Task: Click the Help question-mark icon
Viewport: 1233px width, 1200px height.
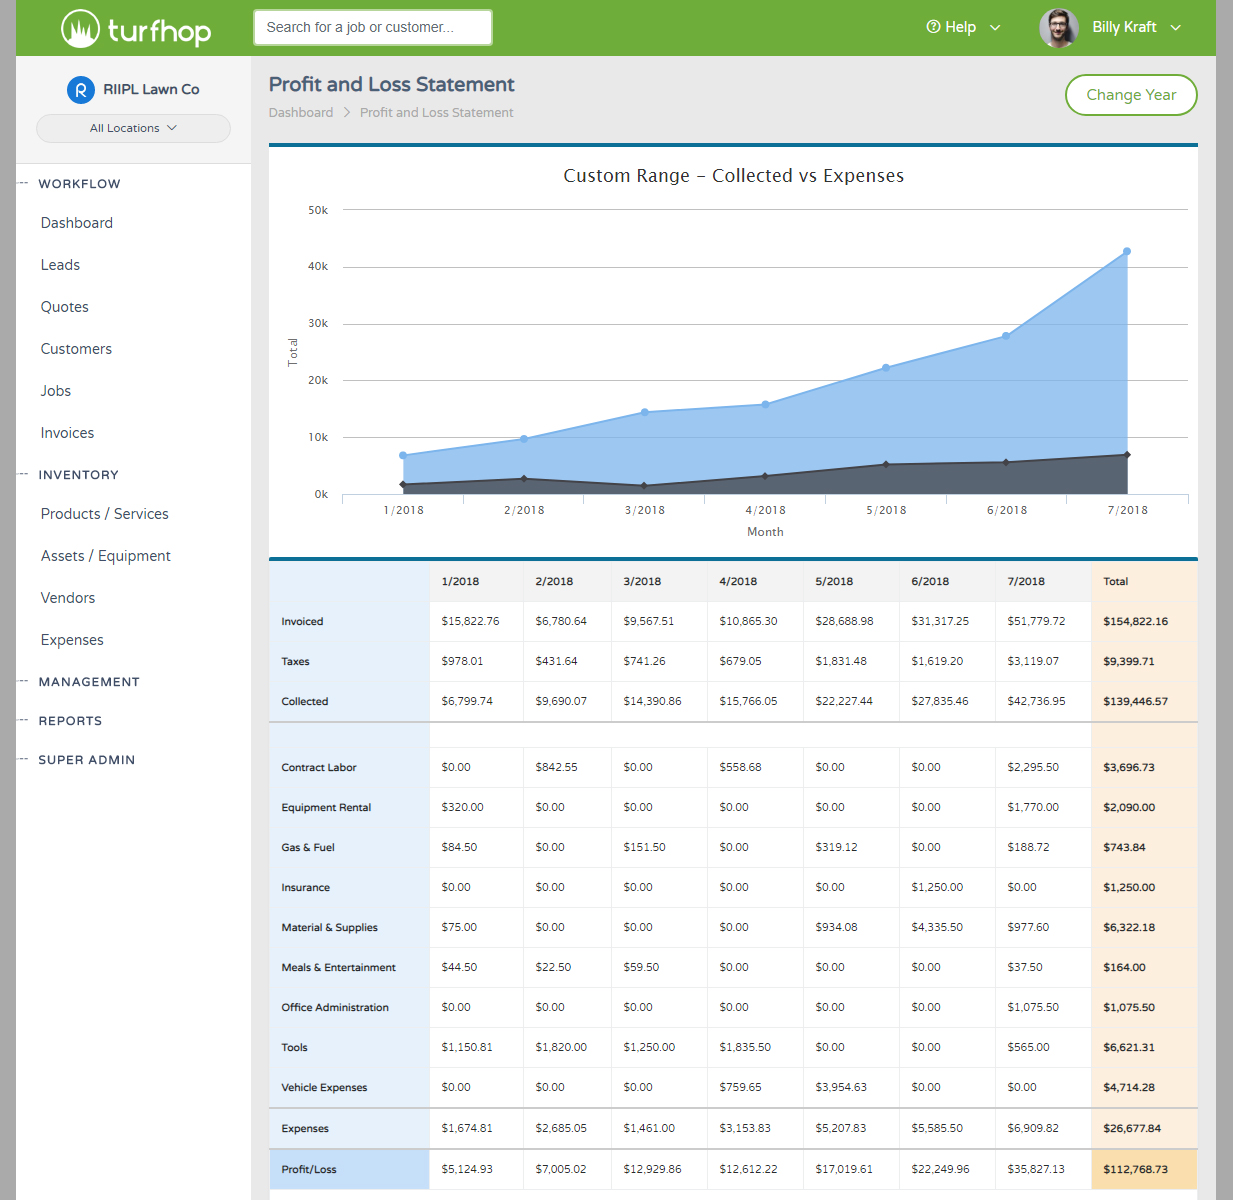Action: (x=932, y=27)
